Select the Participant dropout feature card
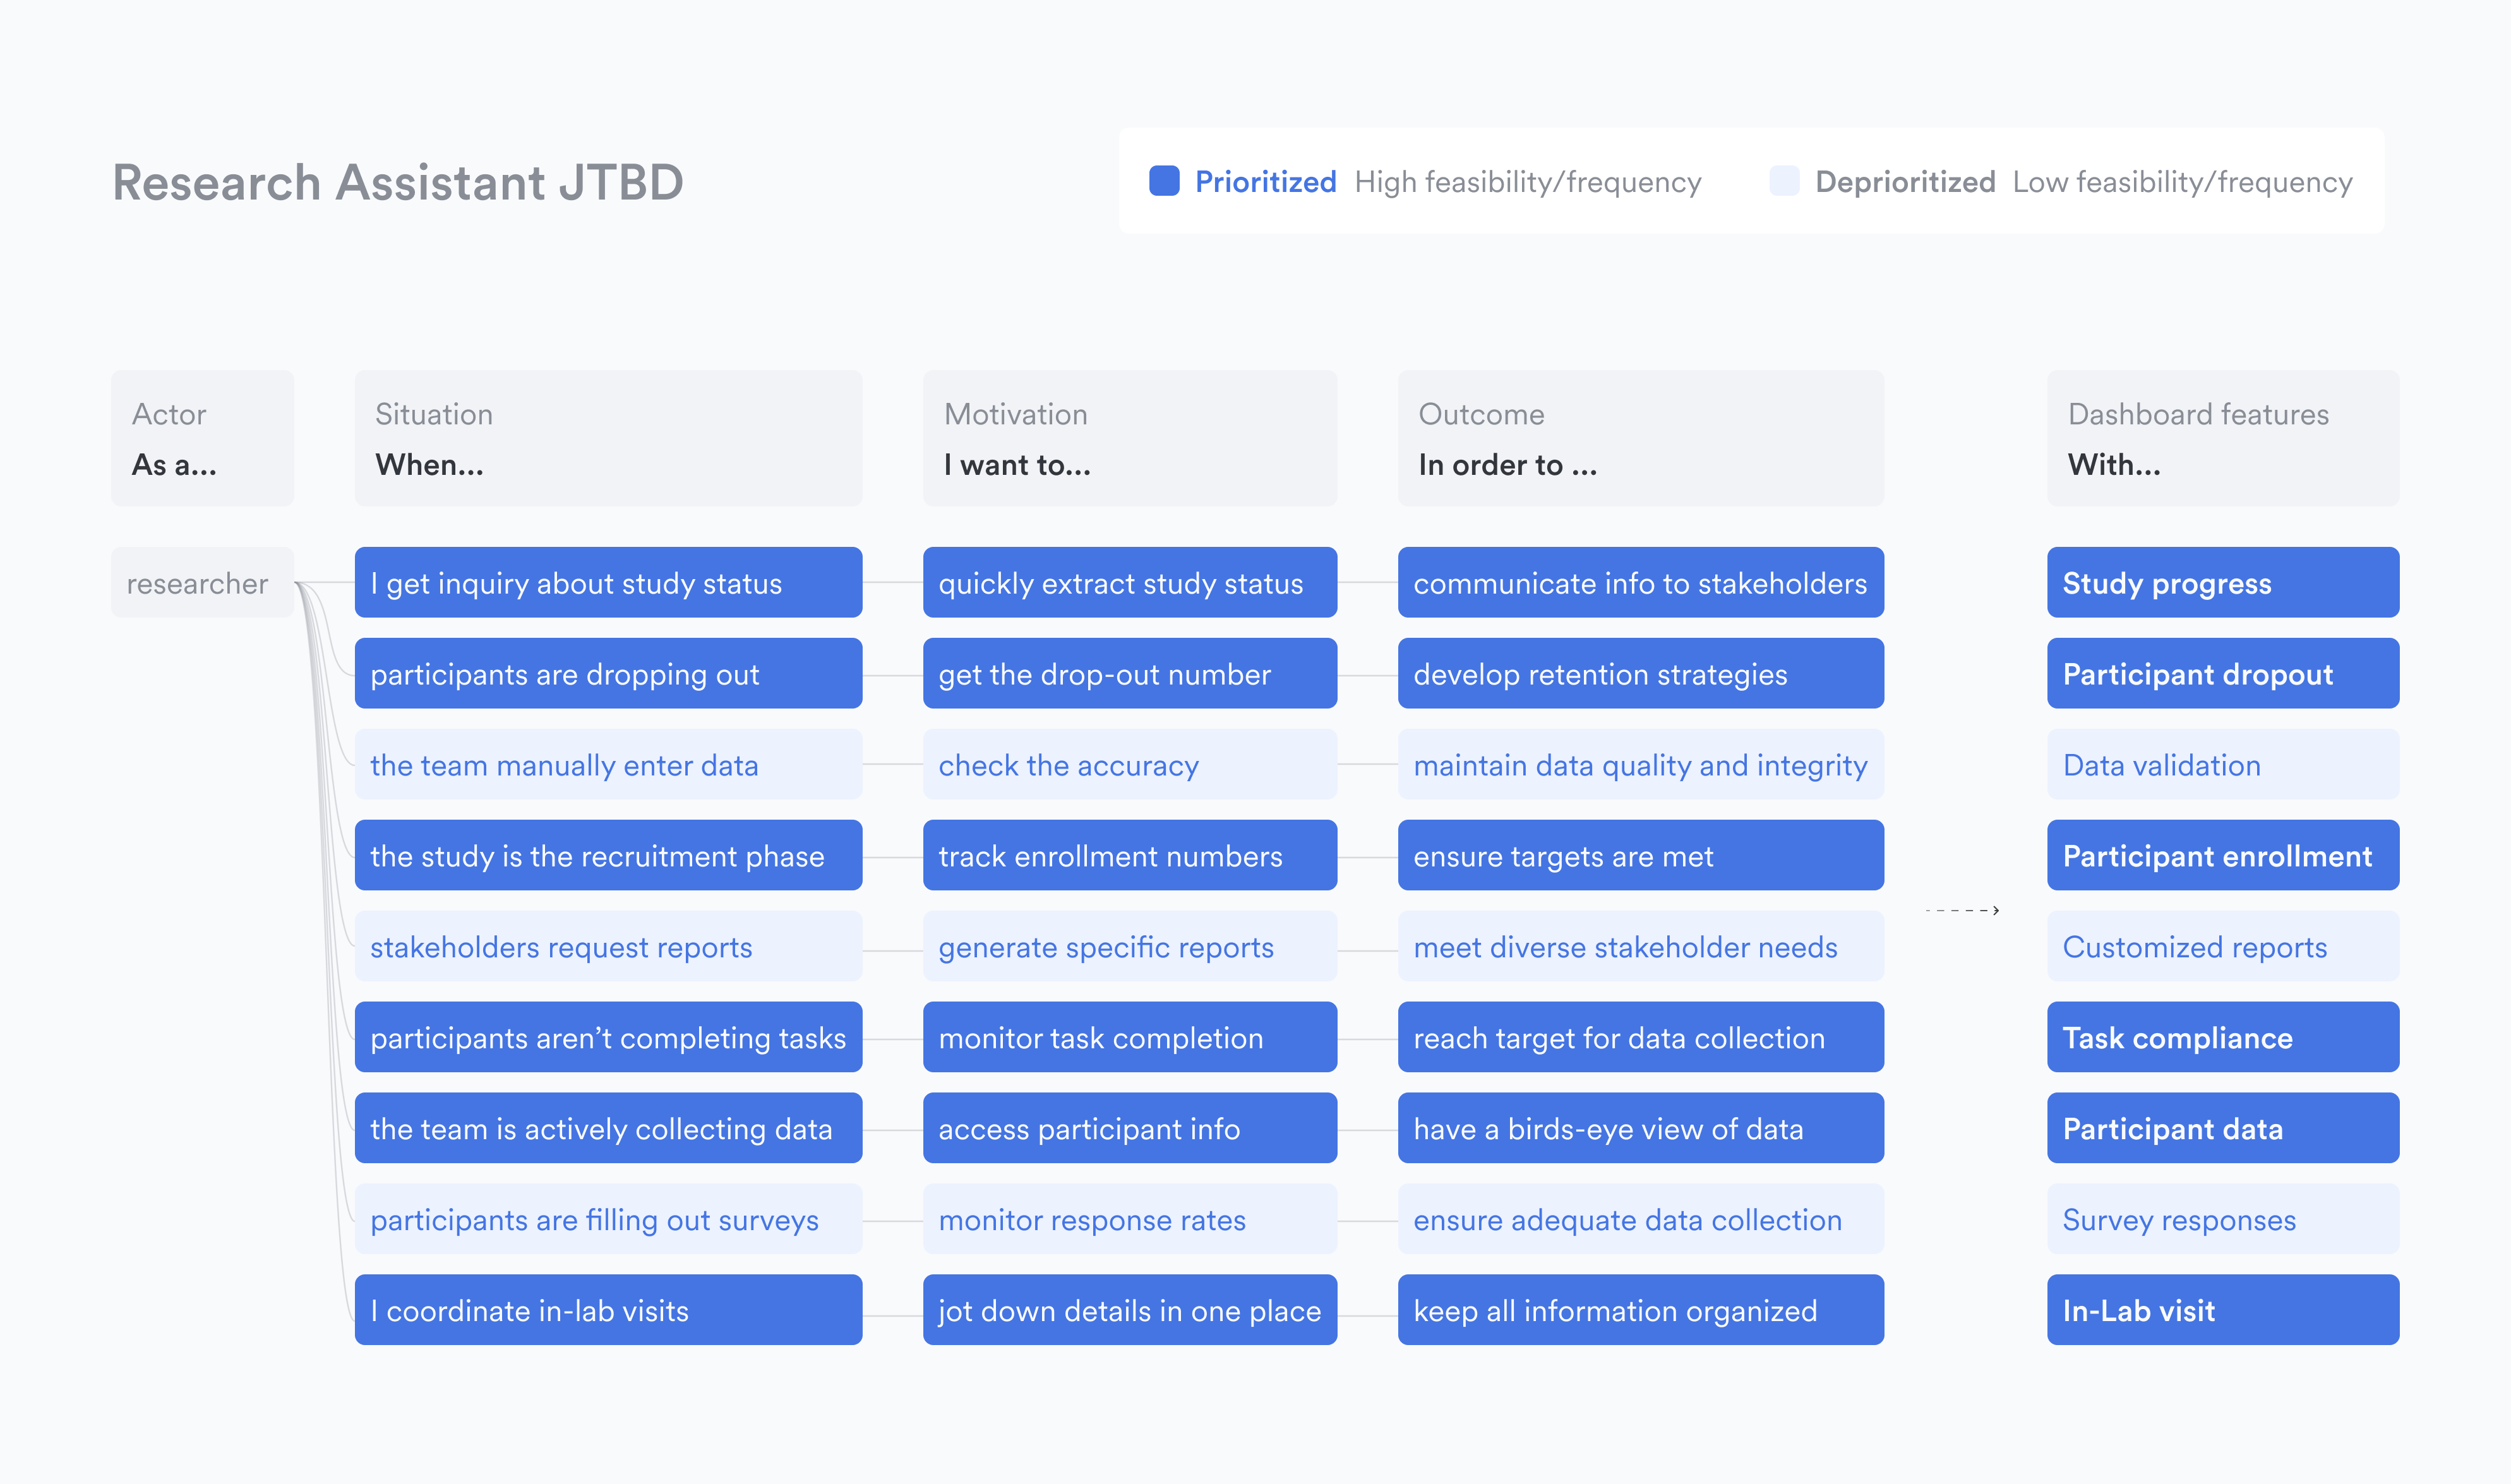 click(x=2222, y=674)
